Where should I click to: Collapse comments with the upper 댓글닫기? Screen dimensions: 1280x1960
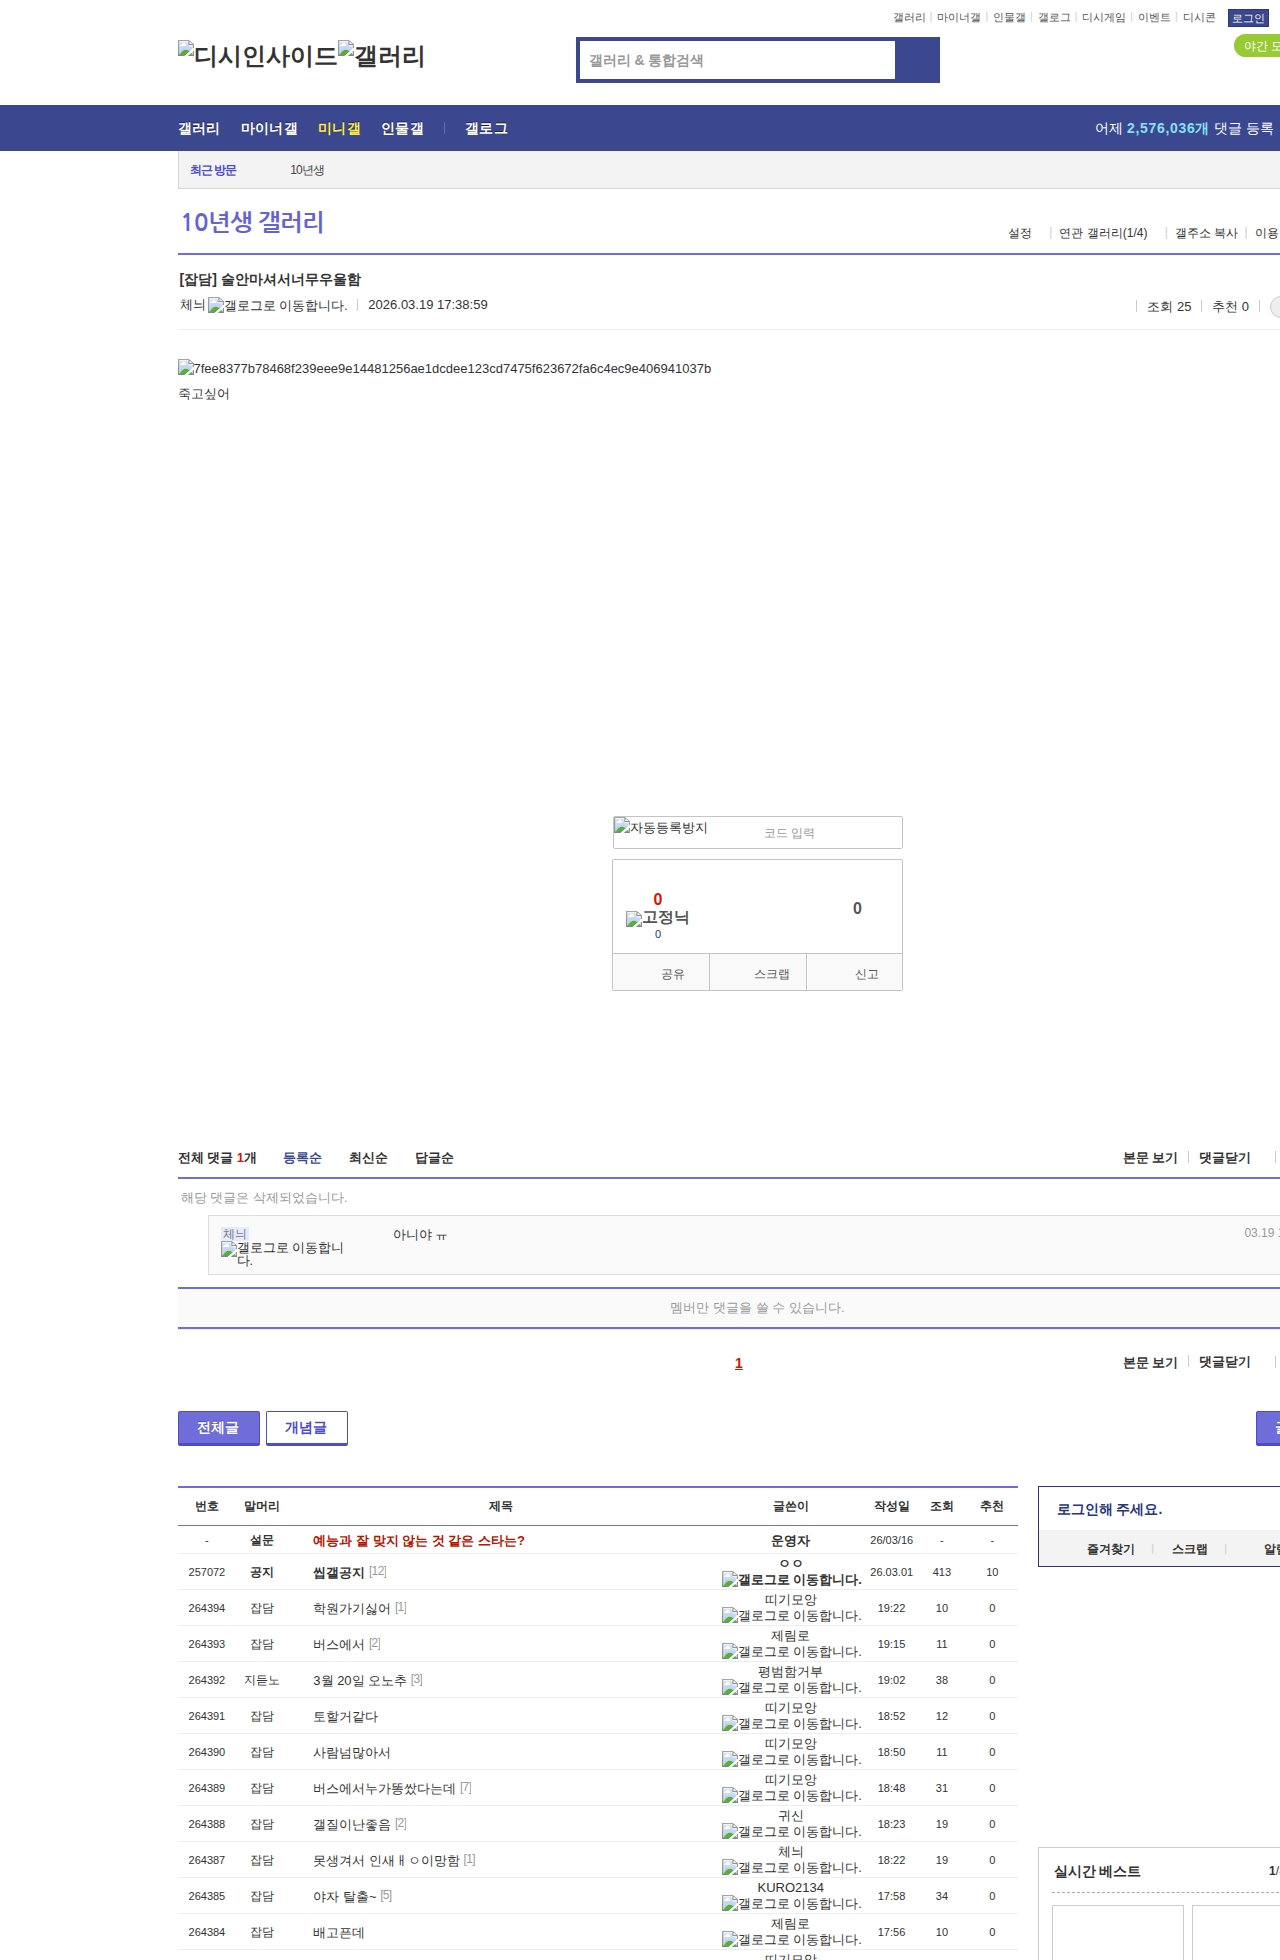pyautogui.click(x=1224, y=1158)
